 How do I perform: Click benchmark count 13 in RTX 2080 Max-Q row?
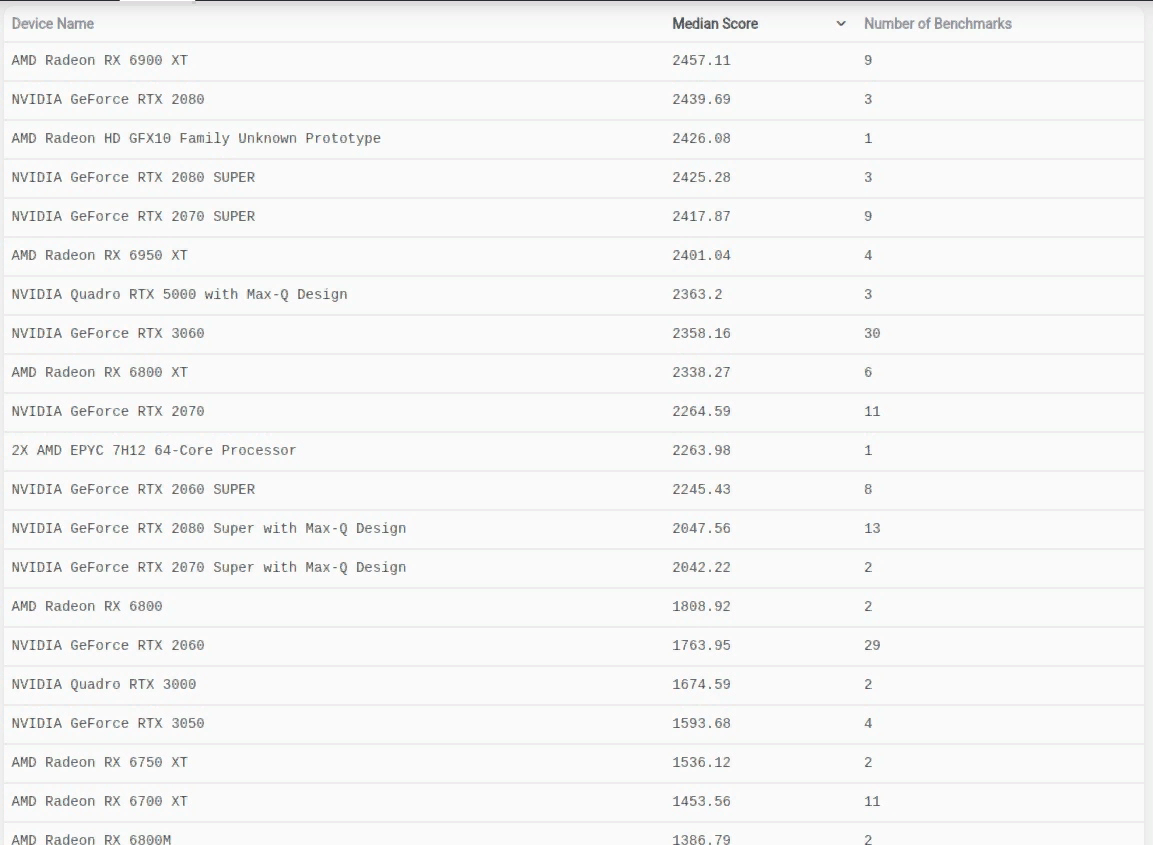point(872,528)
